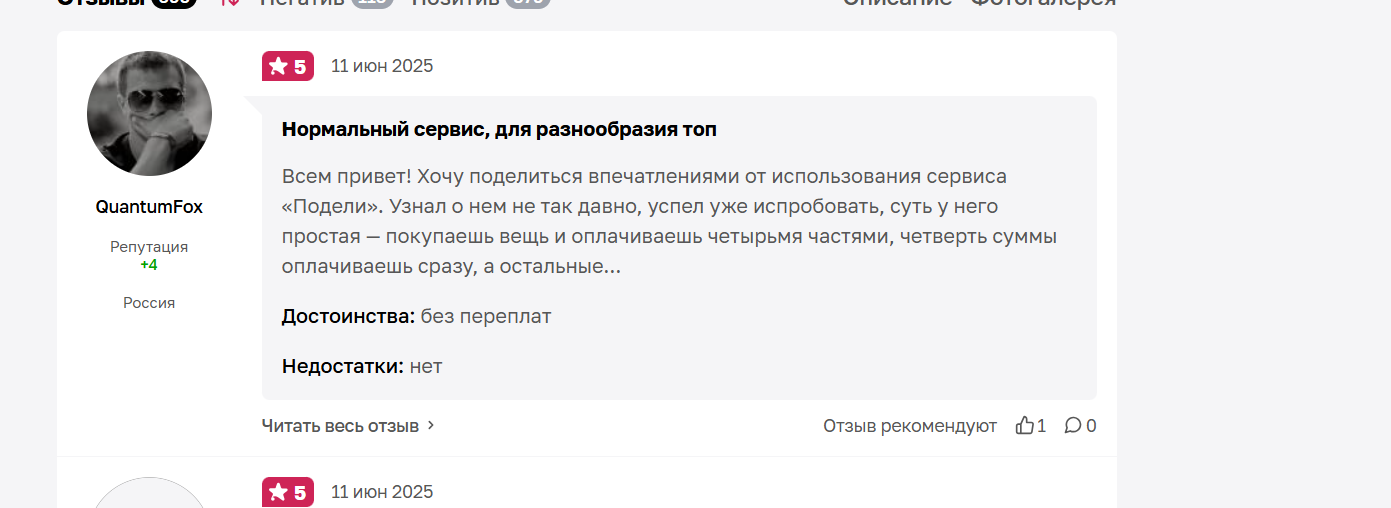Click the +4 reputation value
The image size is (1391, 508).
click(149, 265)
